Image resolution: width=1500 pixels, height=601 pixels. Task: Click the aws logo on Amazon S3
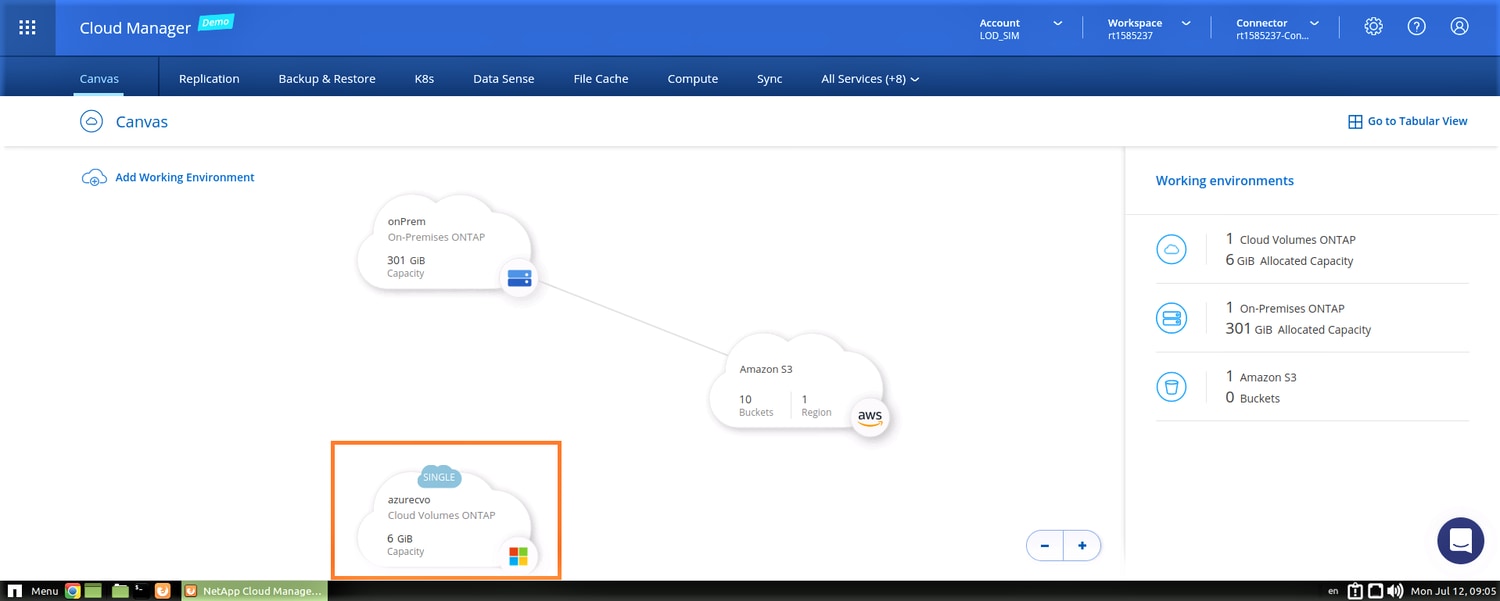pyautogui.click(x=870, y=418)
